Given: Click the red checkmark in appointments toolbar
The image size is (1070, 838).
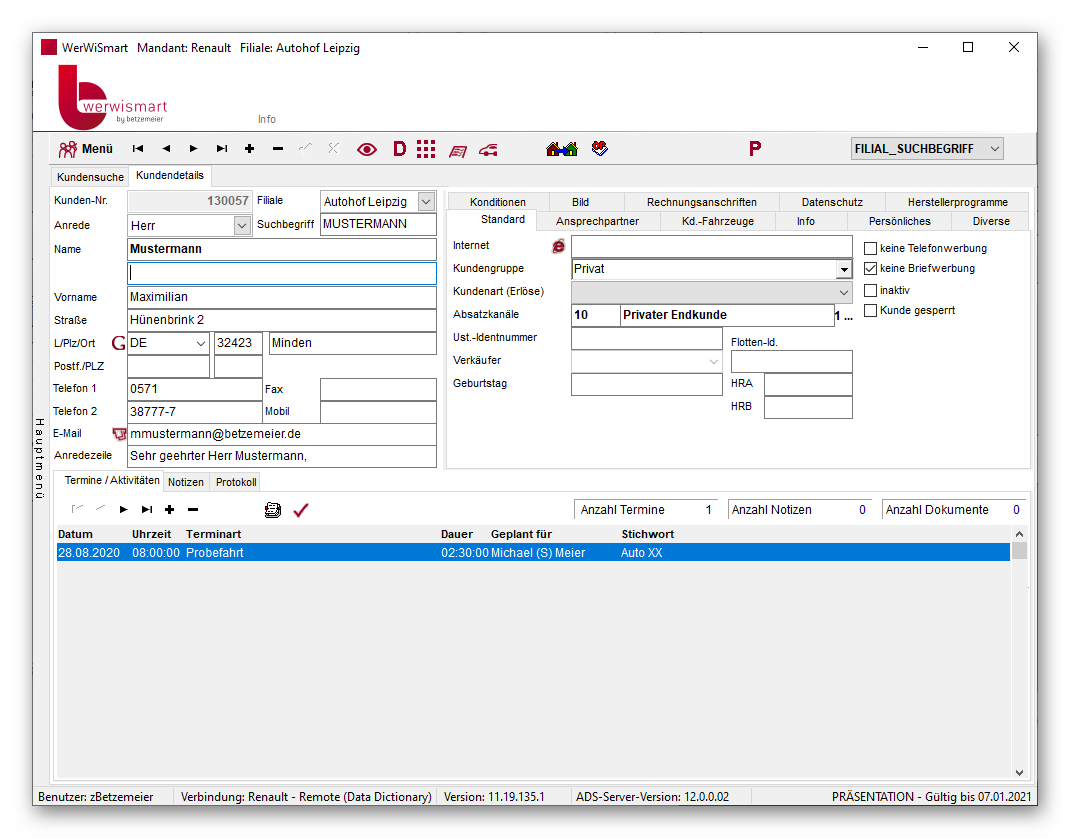Looking at the screenshot, I should [x=301, y=510].
